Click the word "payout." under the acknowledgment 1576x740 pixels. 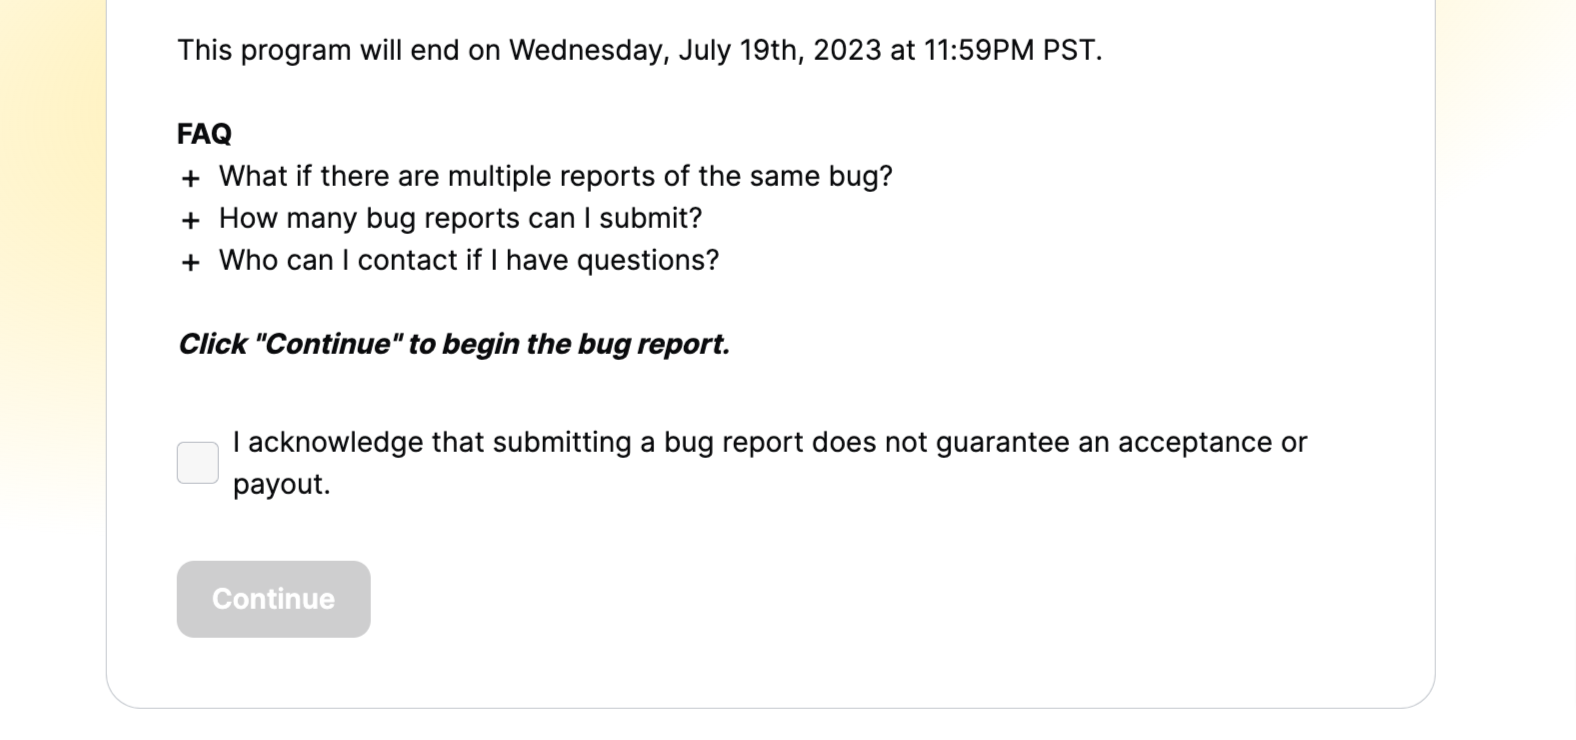point(281,484)
